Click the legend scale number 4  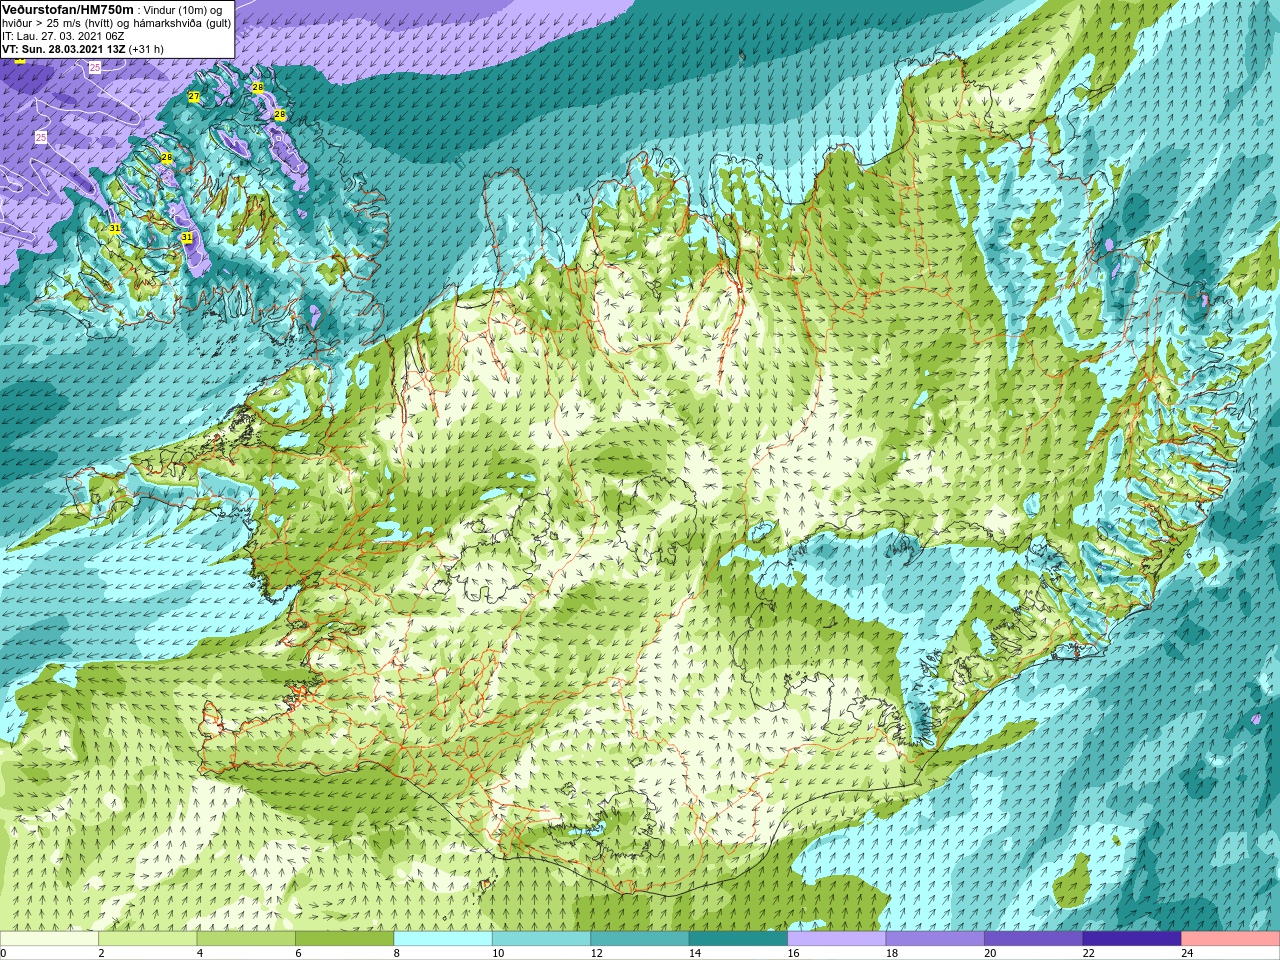point(200,953)
